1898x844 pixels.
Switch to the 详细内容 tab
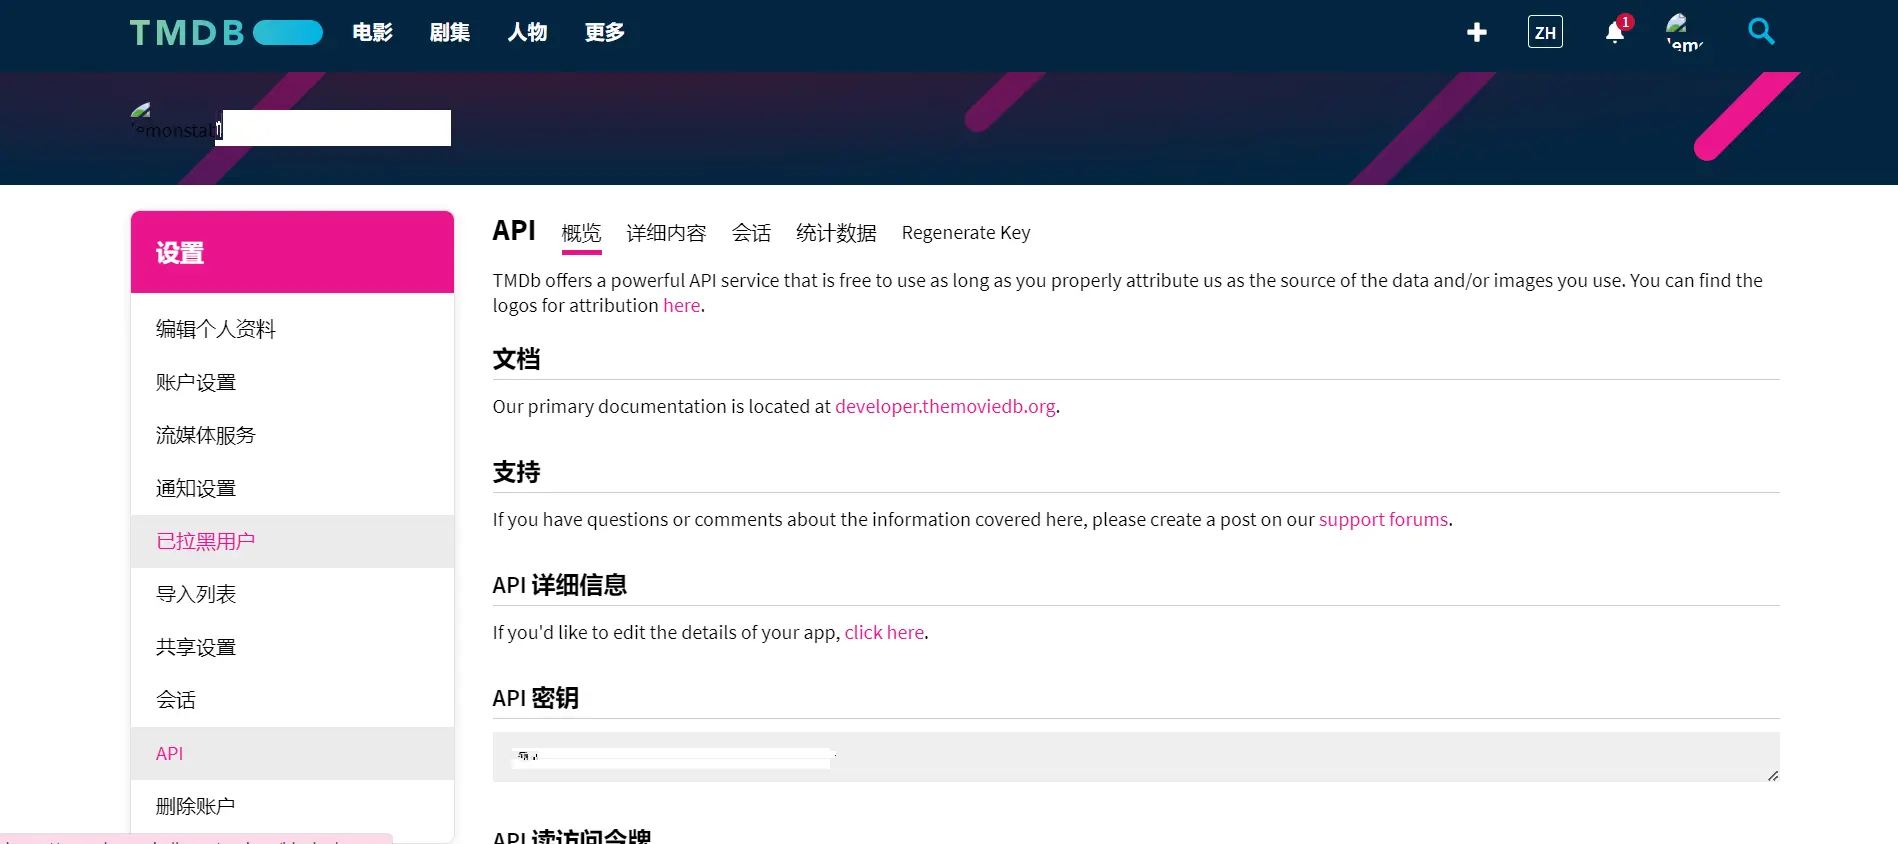pos(666,233)
